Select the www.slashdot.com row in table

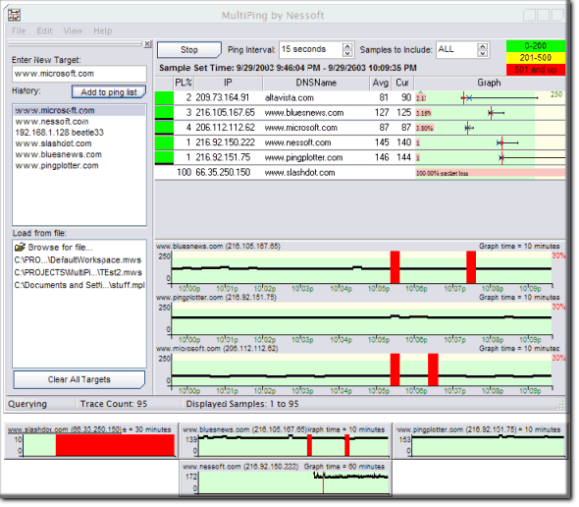tap(360, 172)
